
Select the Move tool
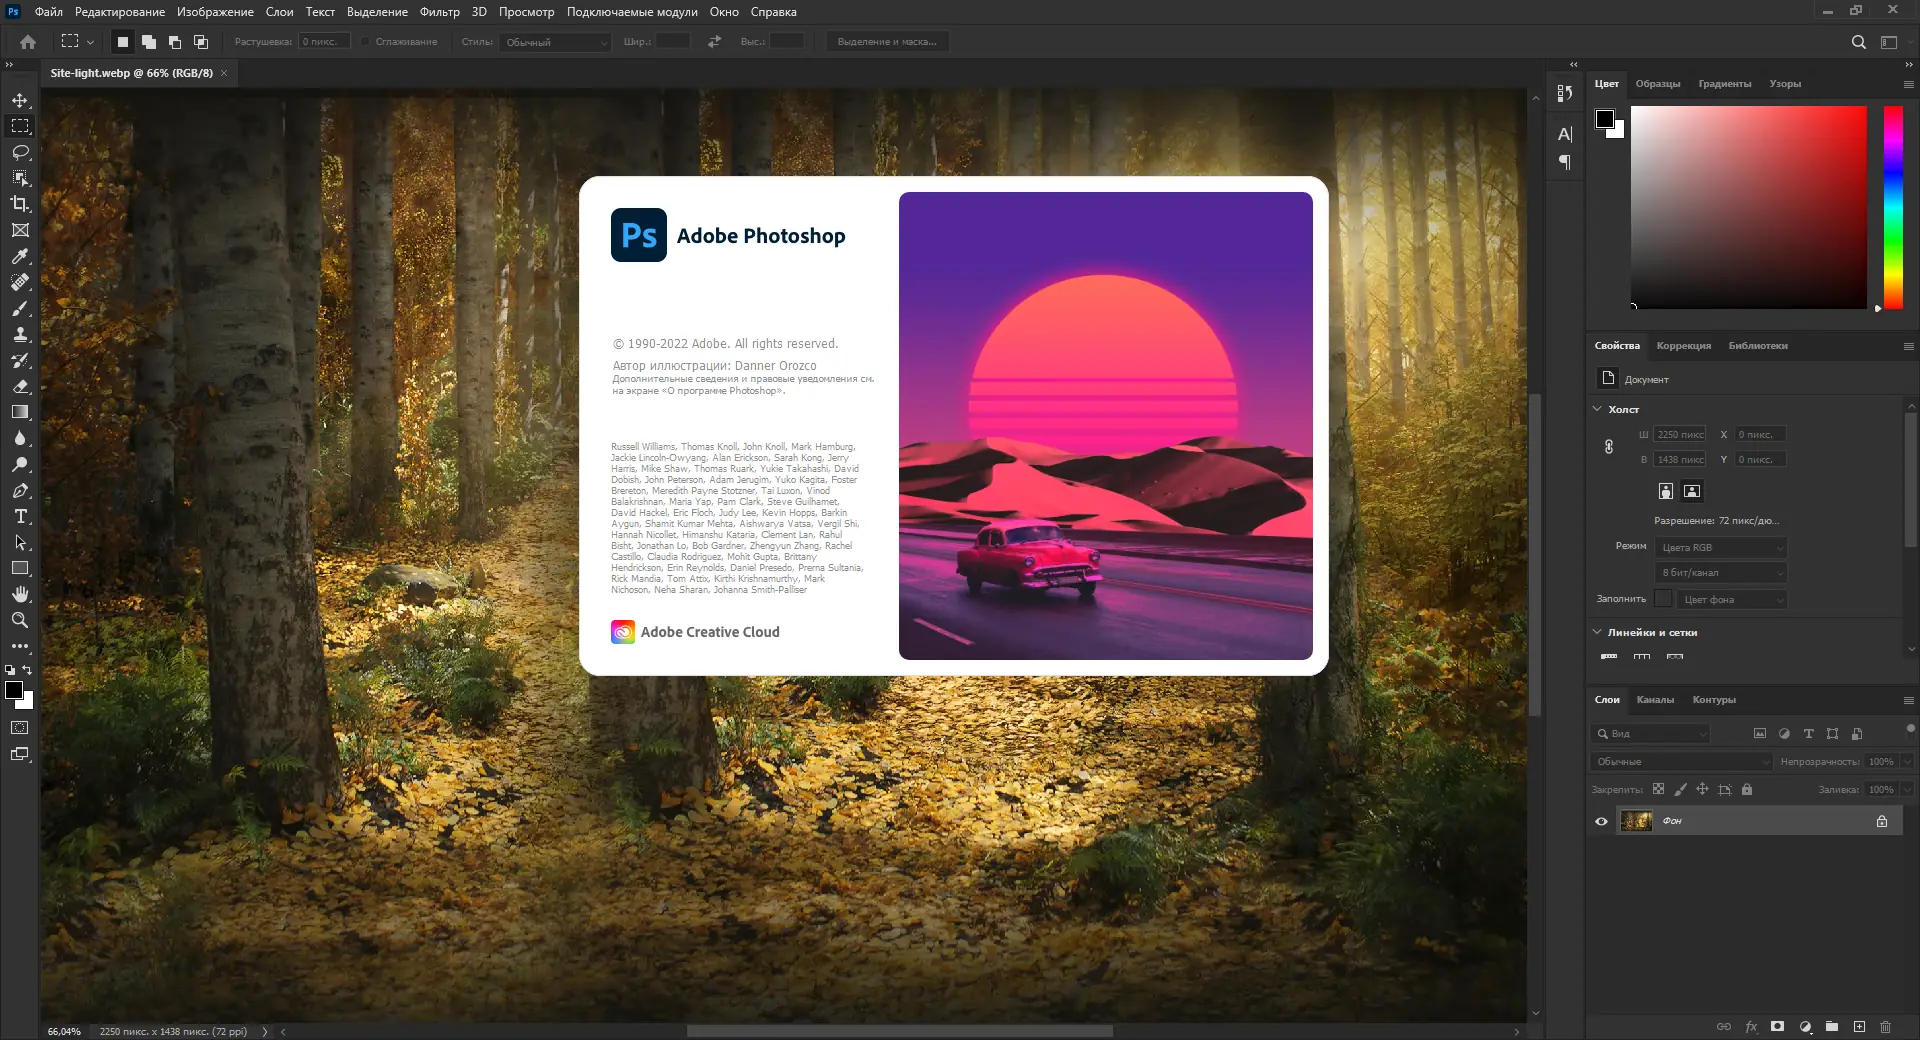point(19,100)
